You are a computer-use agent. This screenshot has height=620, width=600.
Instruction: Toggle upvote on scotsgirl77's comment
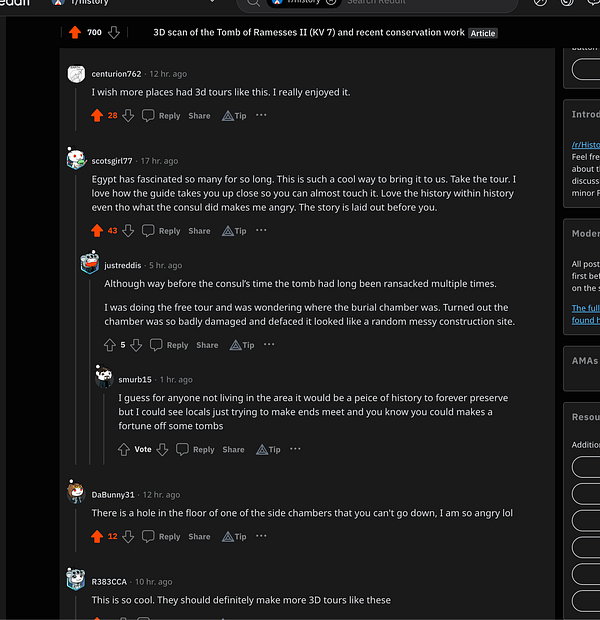coord(97,231)
